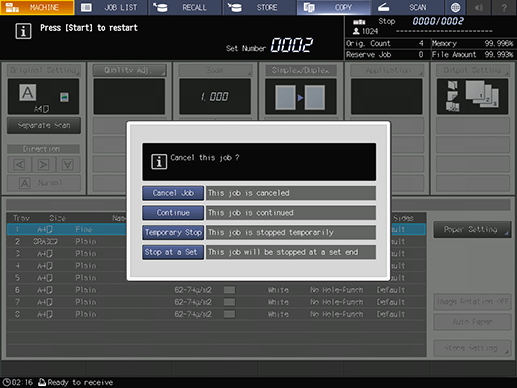Expand the Paper Setting button
The width and height of the screenshot is (517, 388).
pyautogui.click(x=472, y=229)
